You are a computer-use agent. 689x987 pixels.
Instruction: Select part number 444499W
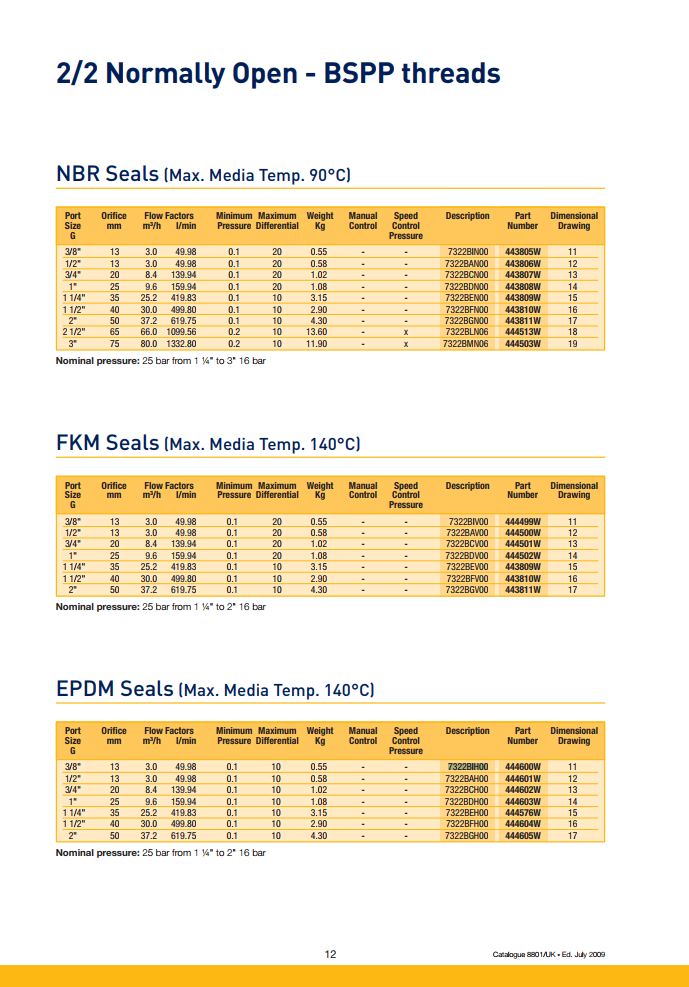(x=522, y=522)
